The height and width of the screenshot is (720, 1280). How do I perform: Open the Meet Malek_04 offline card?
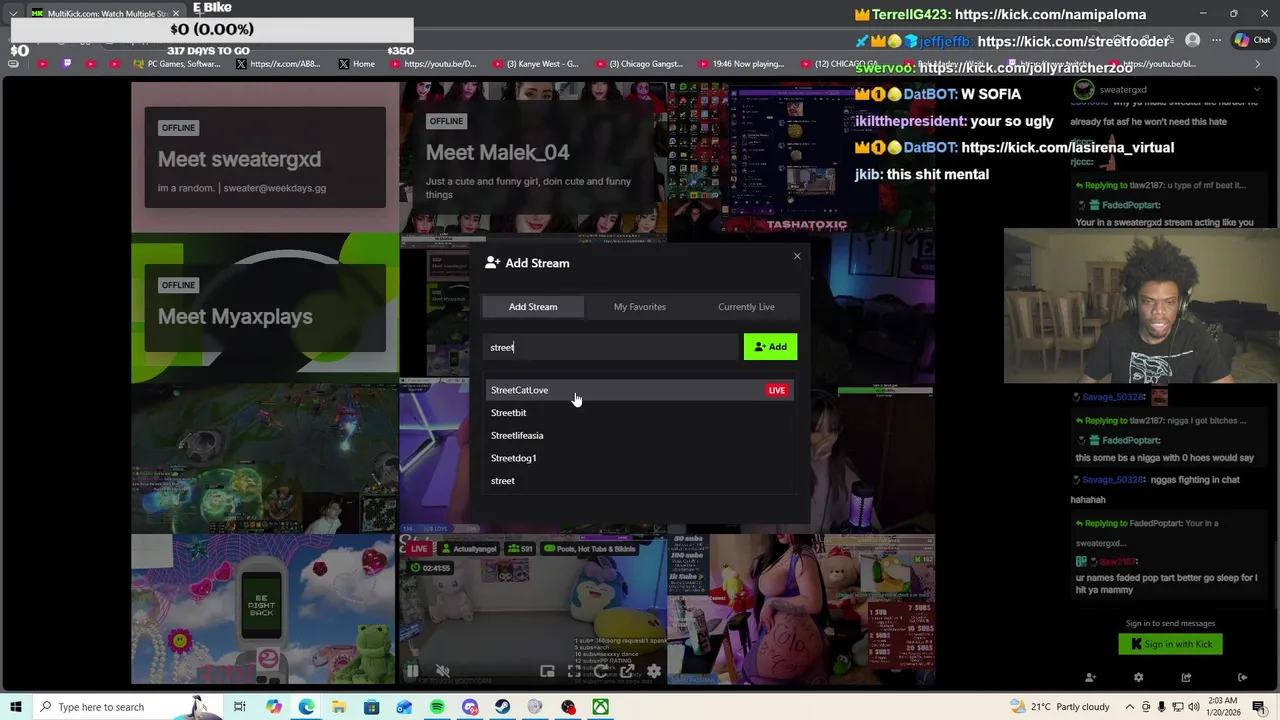click(x=534, y=157)
